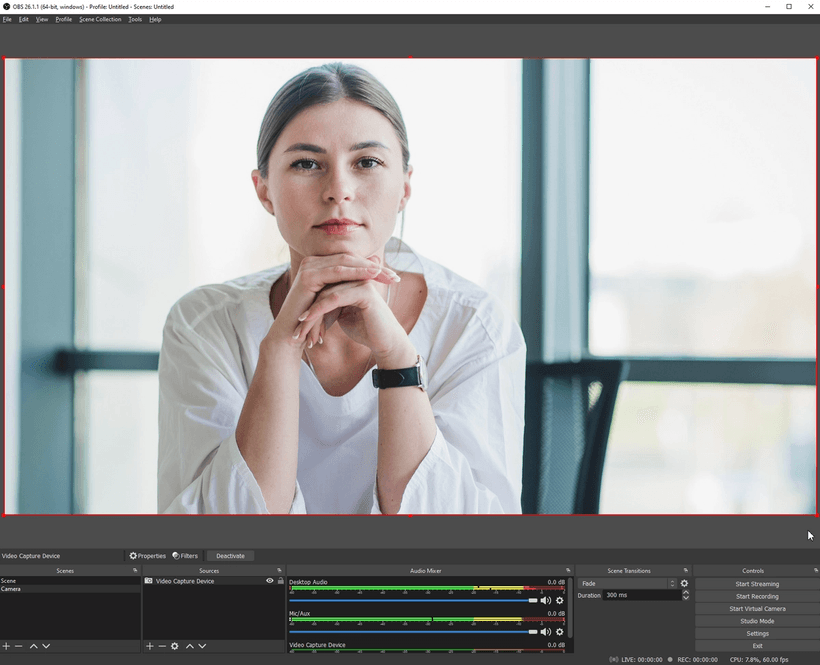Move Video Capture Device up with the arrow icon

point(190,646)
